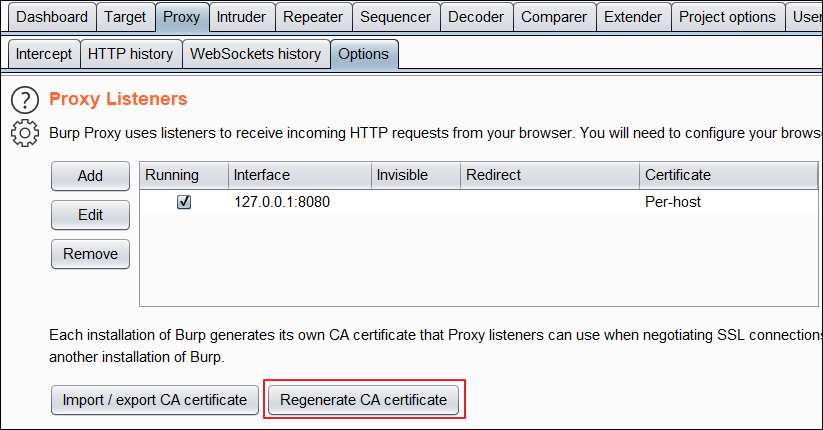823x430 pixels.
Task: Open the Proxy Listeners settings gear
Action: tap(25, 133)
